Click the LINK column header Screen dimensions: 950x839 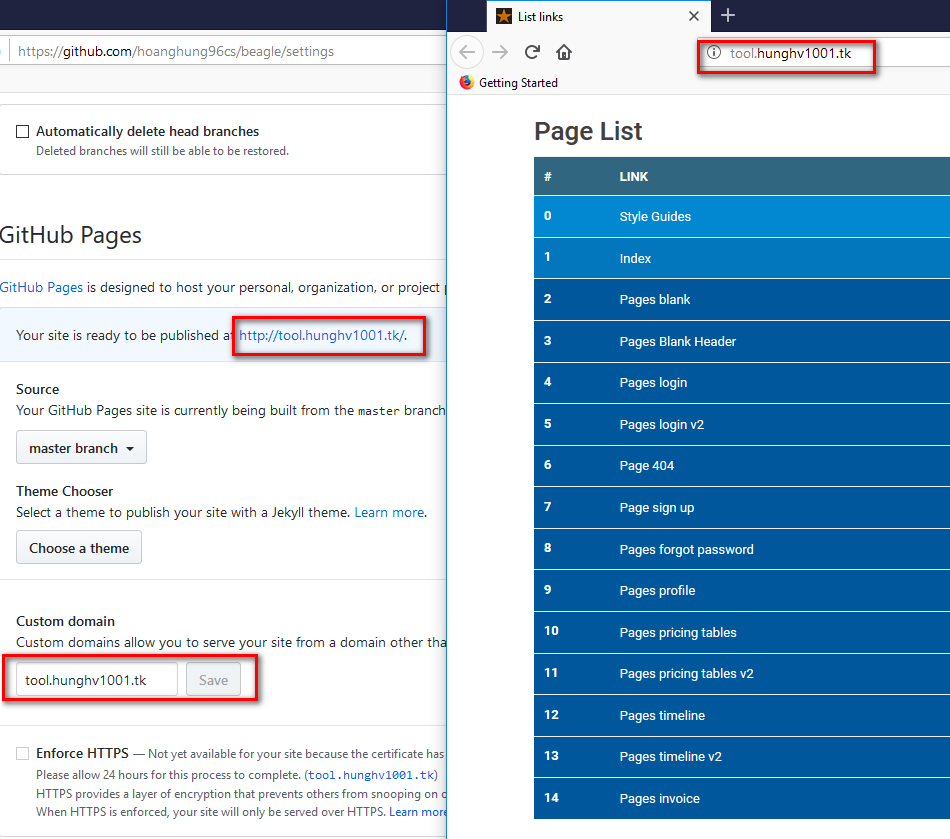coord(634,176)
